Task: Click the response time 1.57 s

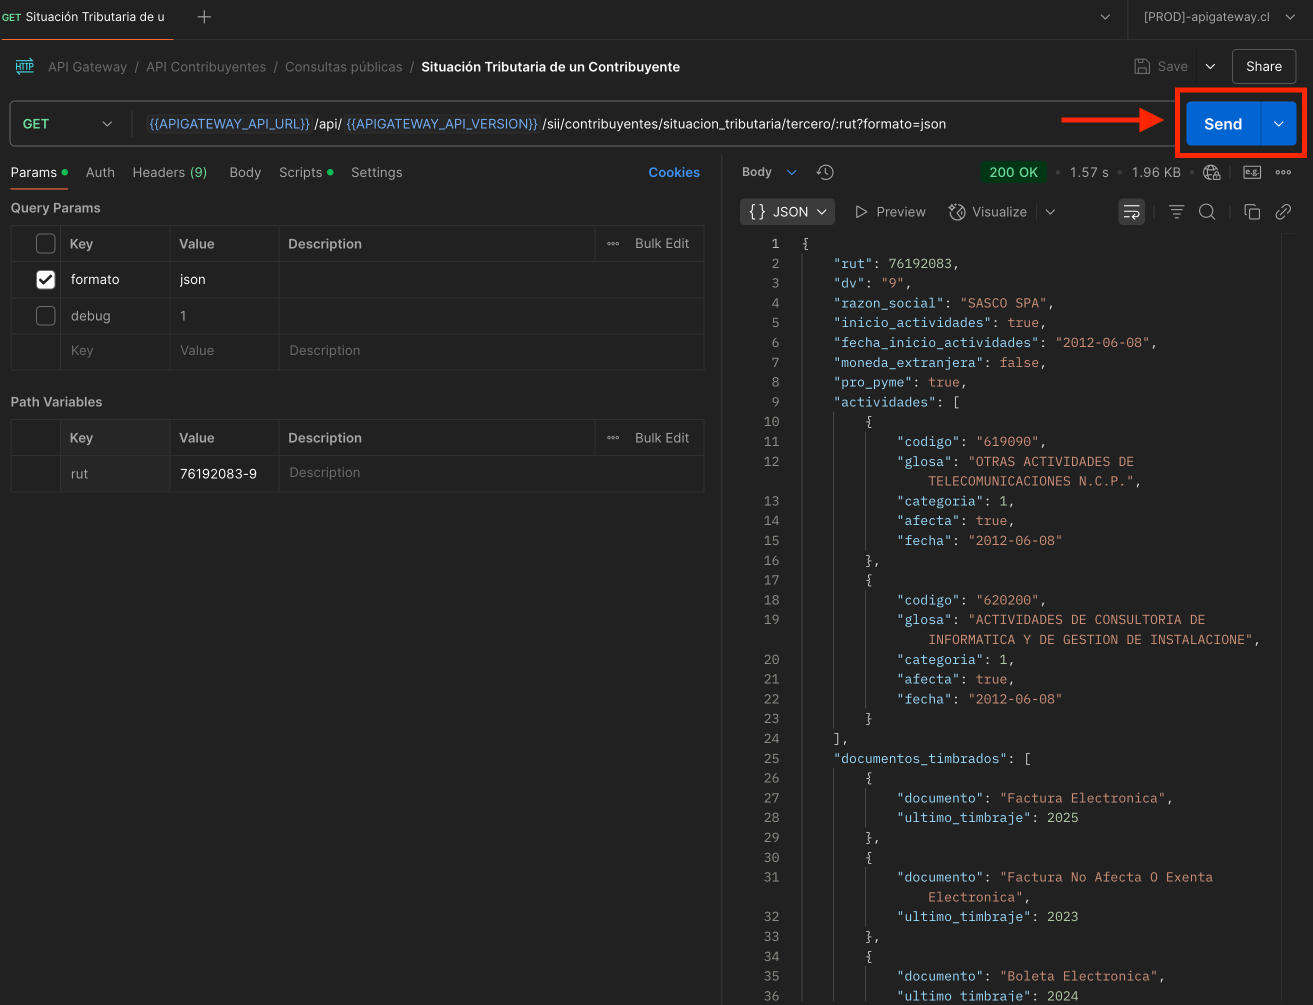Action: click(1089, 172)
